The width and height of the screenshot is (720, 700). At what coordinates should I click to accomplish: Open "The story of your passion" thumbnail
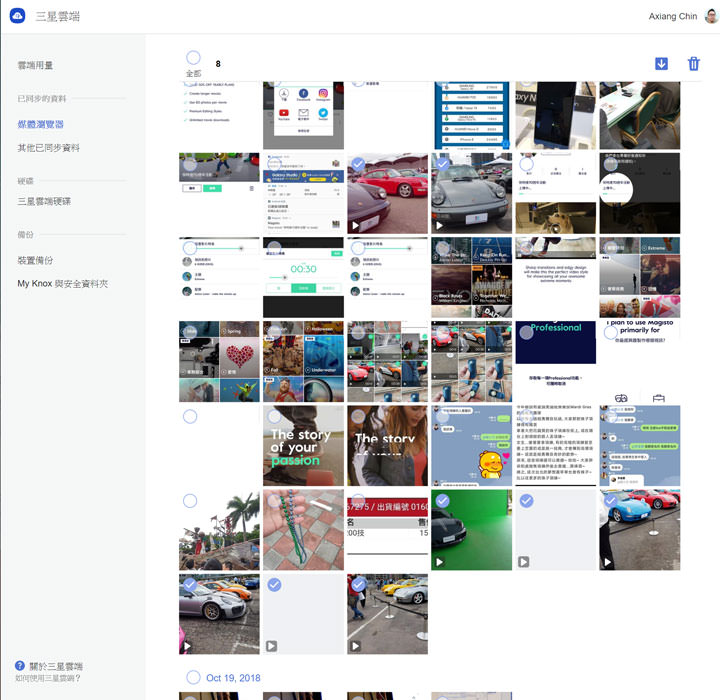point(303,446)
